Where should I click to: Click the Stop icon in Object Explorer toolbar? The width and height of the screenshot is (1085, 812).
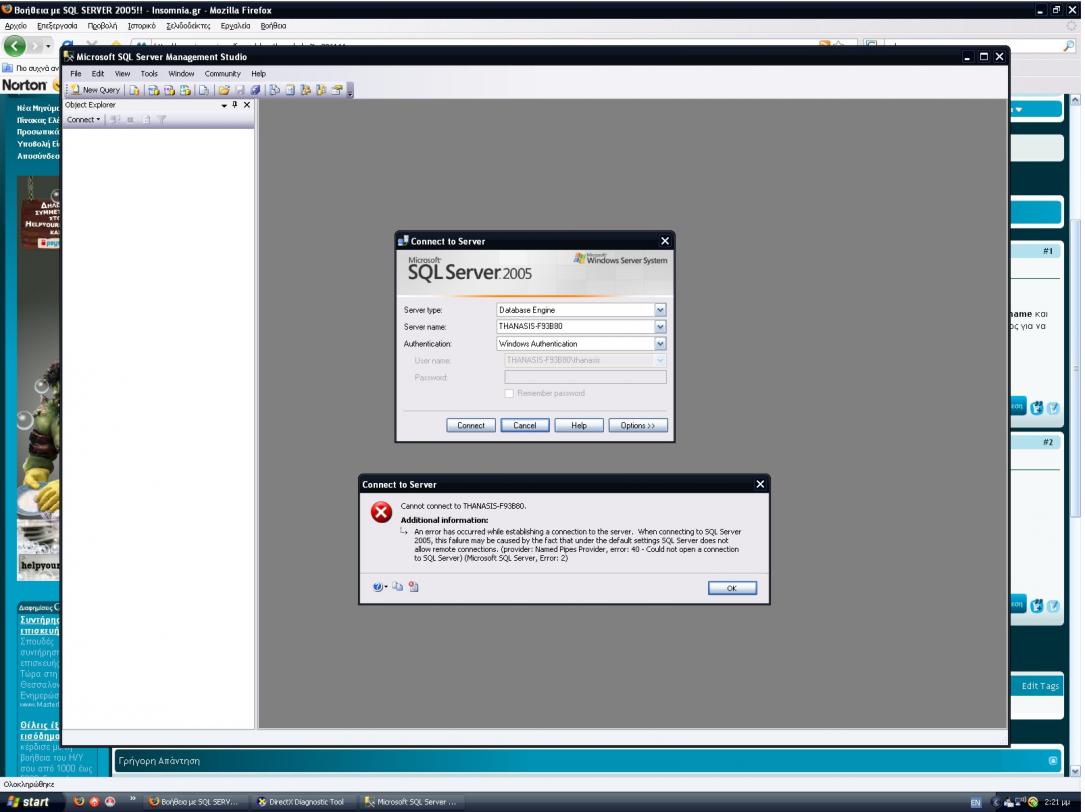click(130, 120)
